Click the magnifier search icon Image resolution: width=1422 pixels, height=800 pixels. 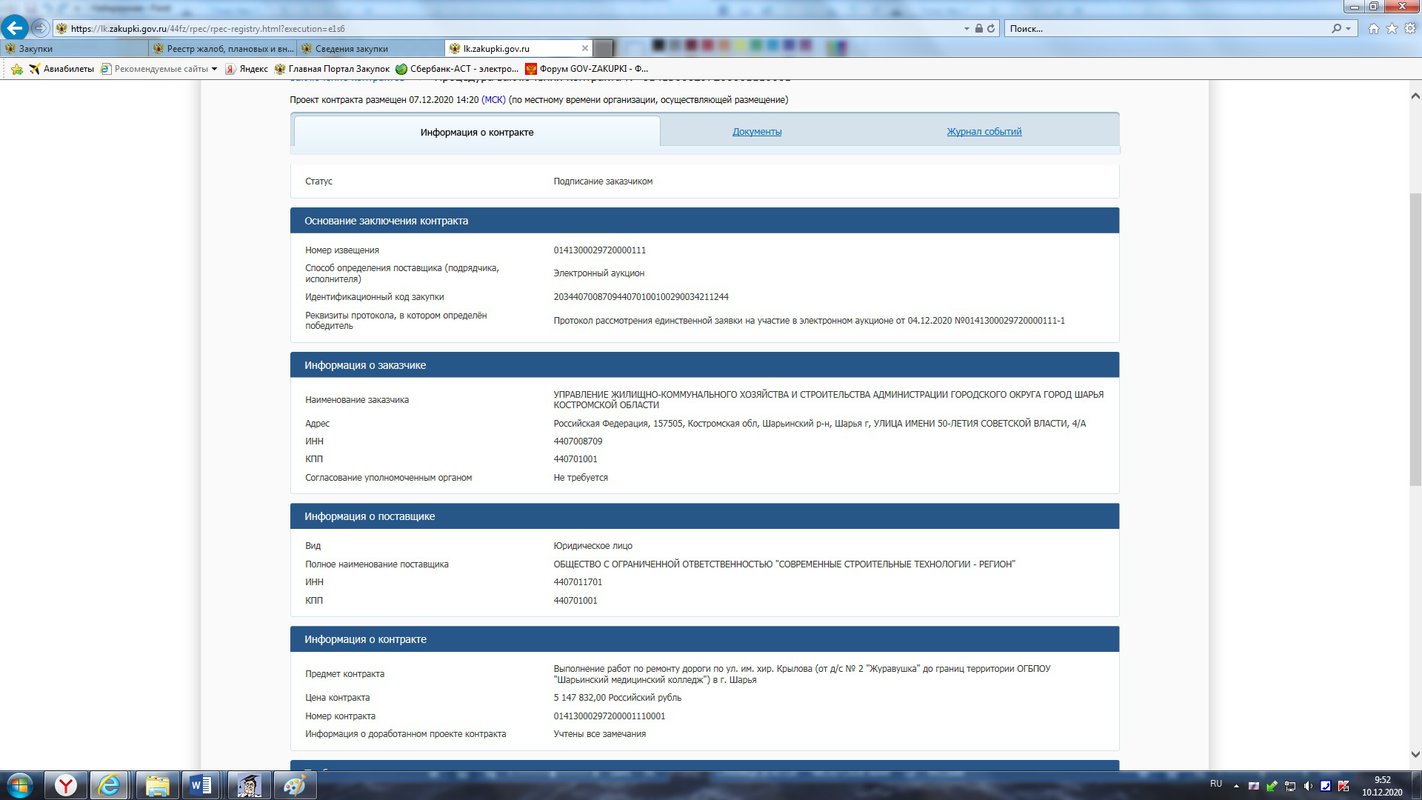click(1337, 29)
